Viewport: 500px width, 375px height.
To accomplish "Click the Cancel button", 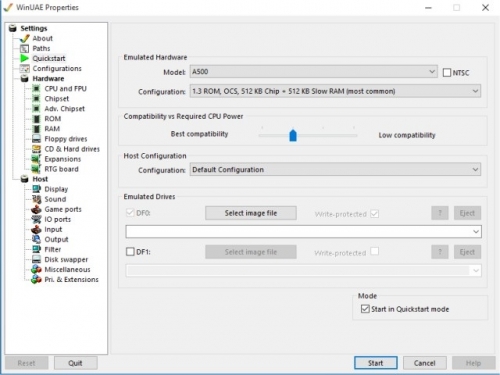I will [425, 363].
